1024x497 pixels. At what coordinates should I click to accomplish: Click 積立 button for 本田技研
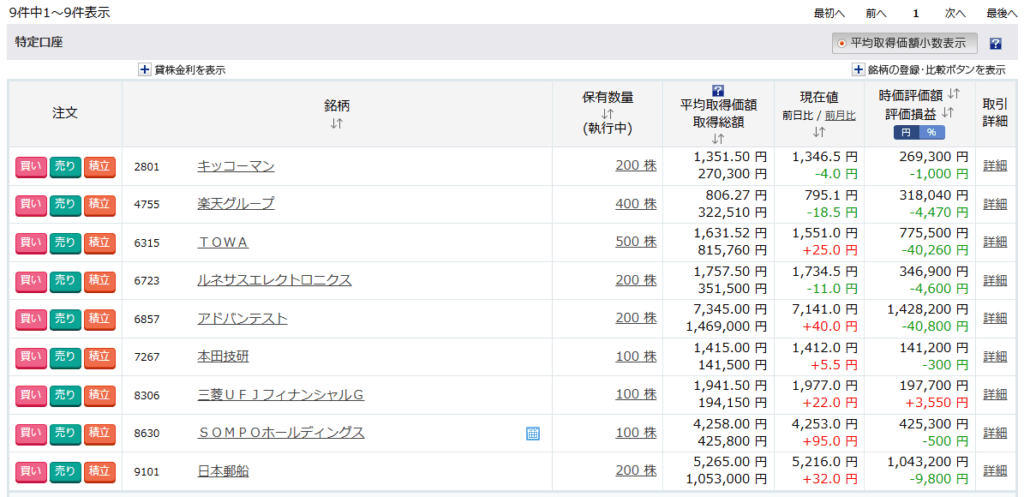click(x=99, y=358)
